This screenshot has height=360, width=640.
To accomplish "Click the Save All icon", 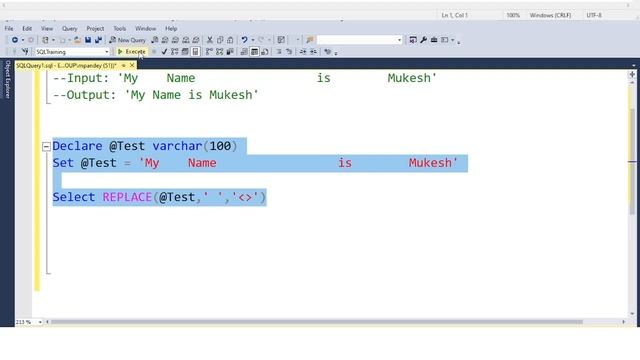I will coord(98,40).
